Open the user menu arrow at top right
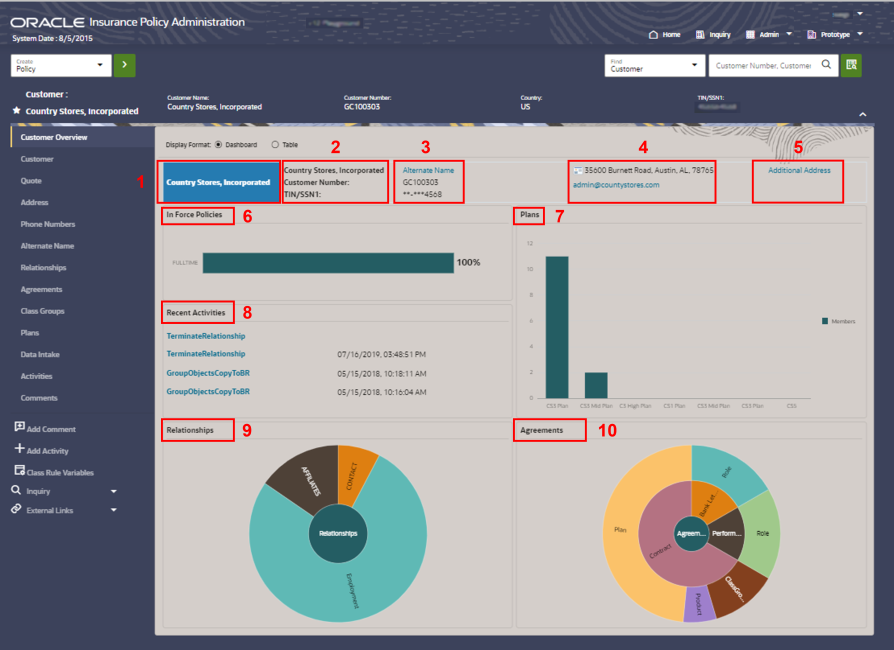894x650 pixels. (860, 14)
